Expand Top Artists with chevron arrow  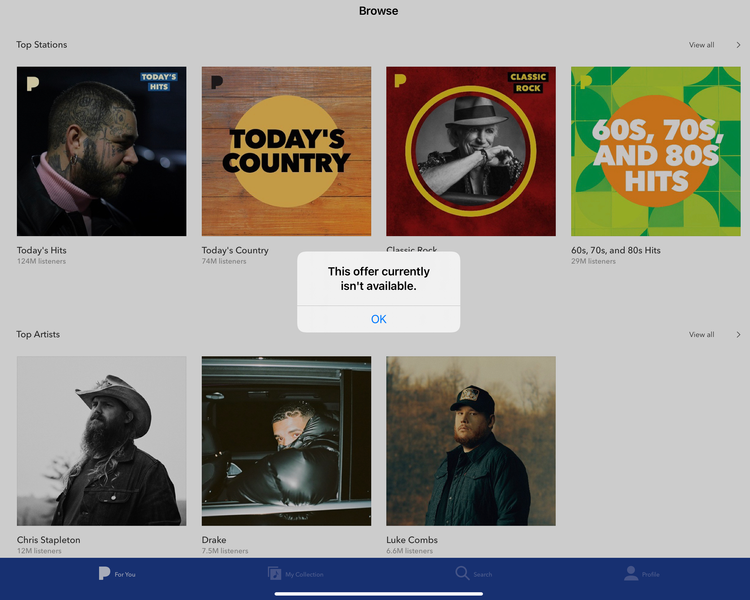pos(738,334)
